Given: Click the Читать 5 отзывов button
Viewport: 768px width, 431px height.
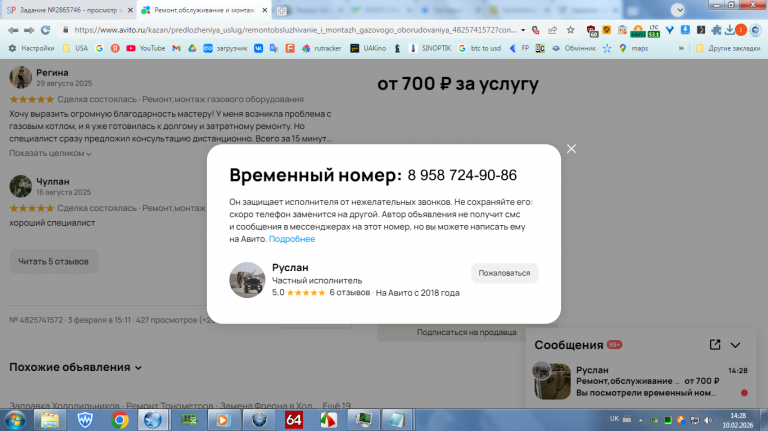Looking at the screenshot, I should point(53,262).
